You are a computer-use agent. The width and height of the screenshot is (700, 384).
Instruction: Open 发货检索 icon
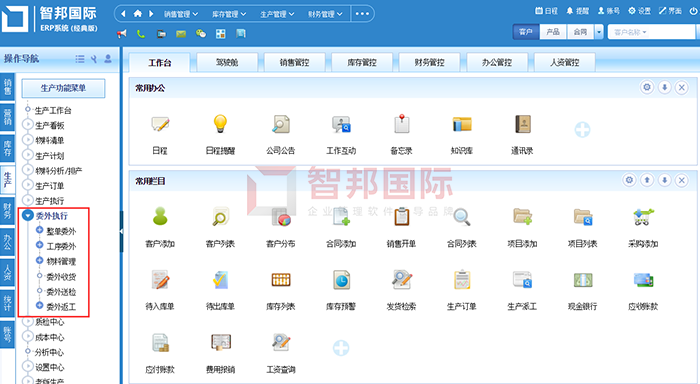(401, 280)
